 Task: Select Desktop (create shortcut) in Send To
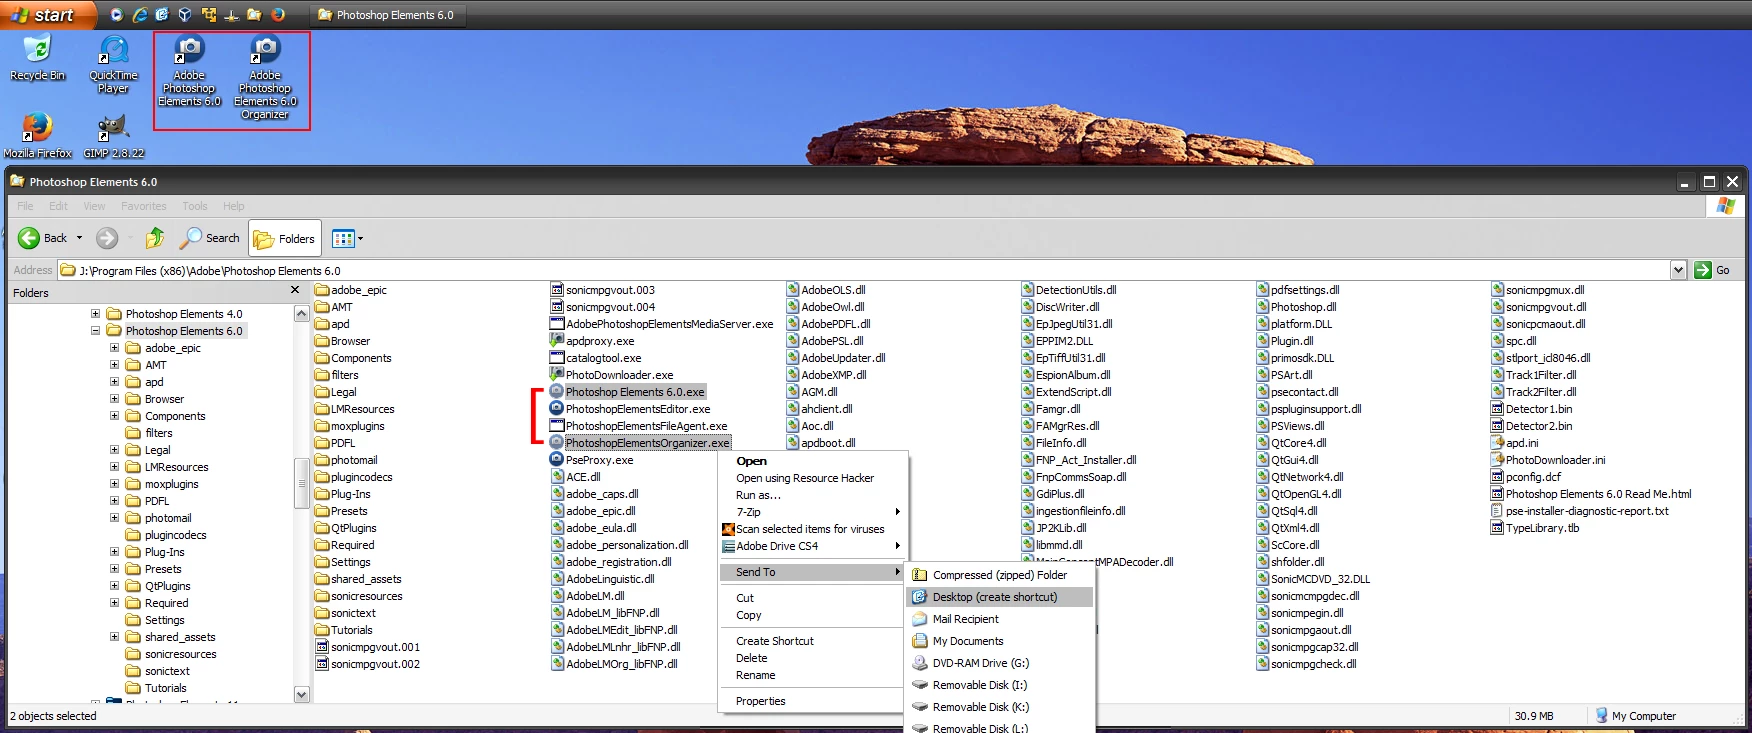point(999,597)
